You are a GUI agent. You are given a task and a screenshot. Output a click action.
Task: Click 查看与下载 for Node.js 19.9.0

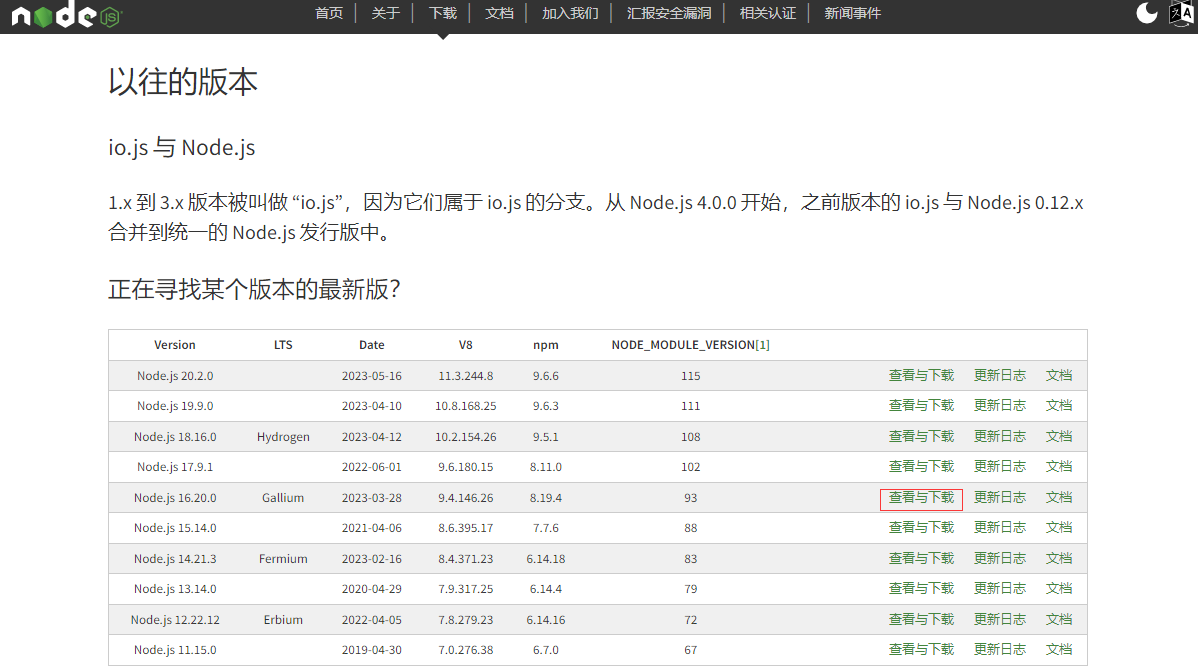point(921,406)
